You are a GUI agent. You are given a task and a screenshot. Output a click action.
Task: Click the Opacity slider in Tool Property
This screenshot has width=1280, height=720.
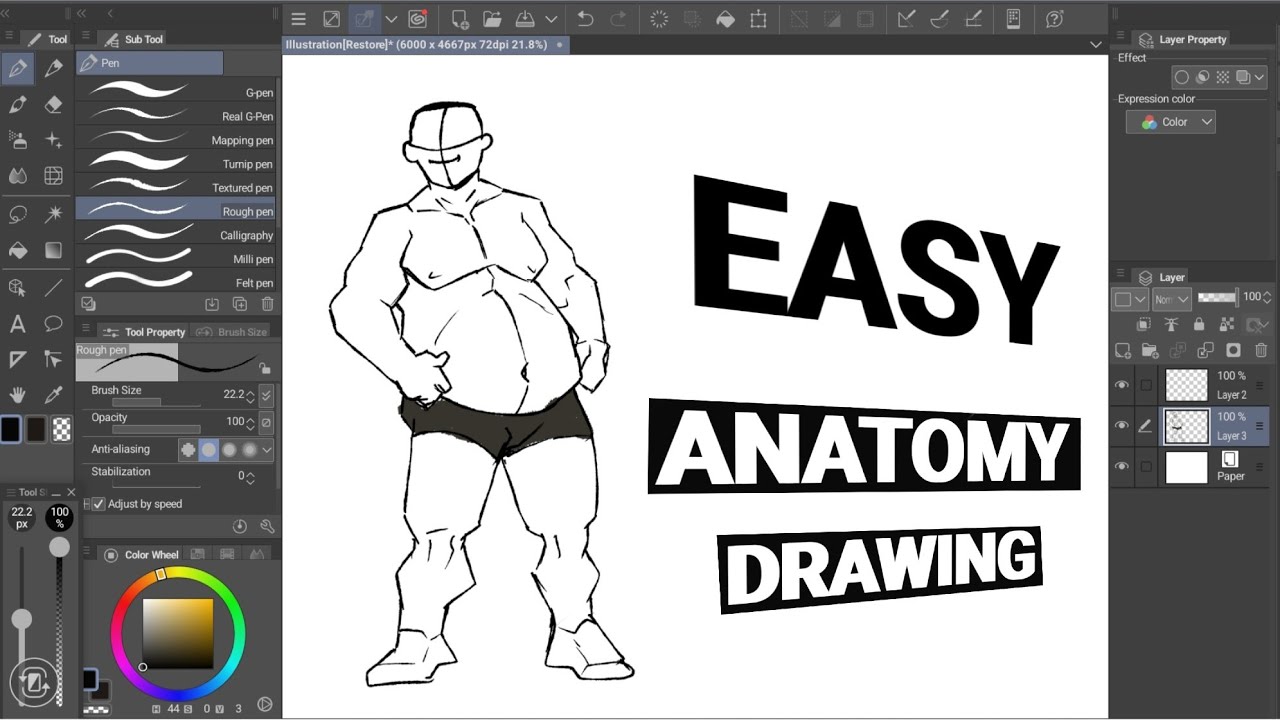point(158,430)
